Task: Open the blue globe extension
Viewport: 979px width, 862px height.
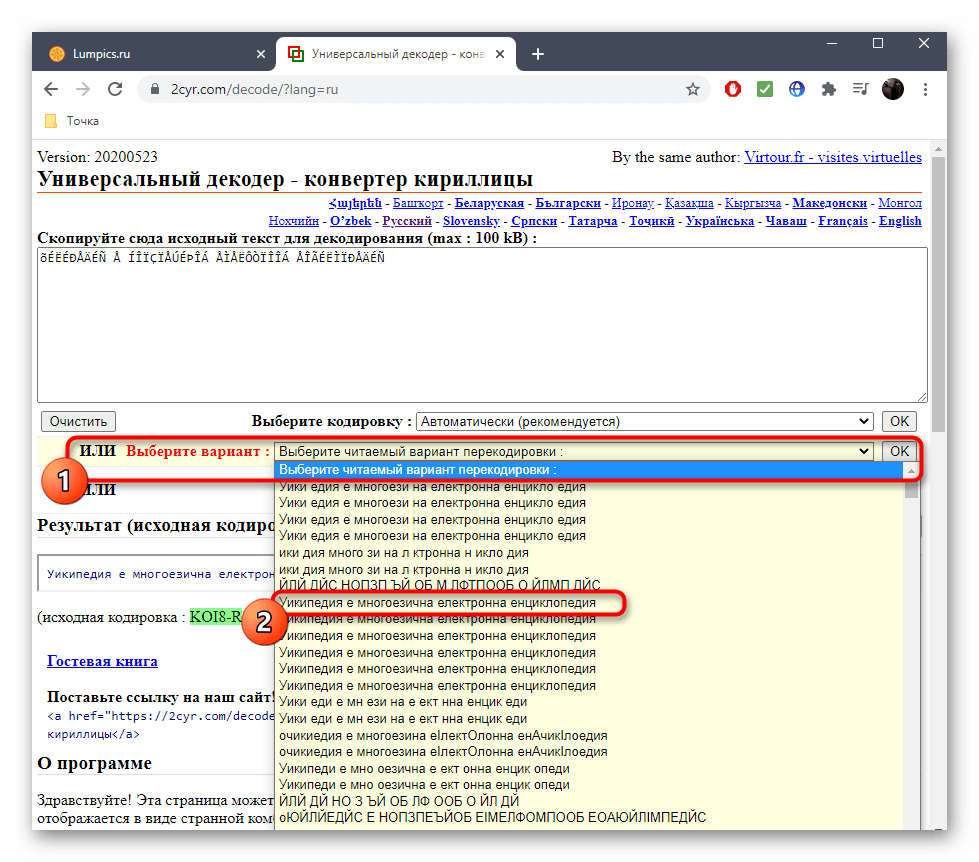Action: tap(796, 89)
